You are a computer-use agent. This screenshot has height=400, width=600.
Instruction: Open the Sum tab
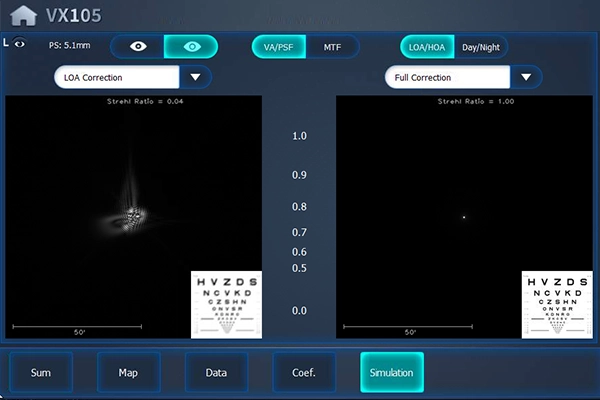click(41, 372)
